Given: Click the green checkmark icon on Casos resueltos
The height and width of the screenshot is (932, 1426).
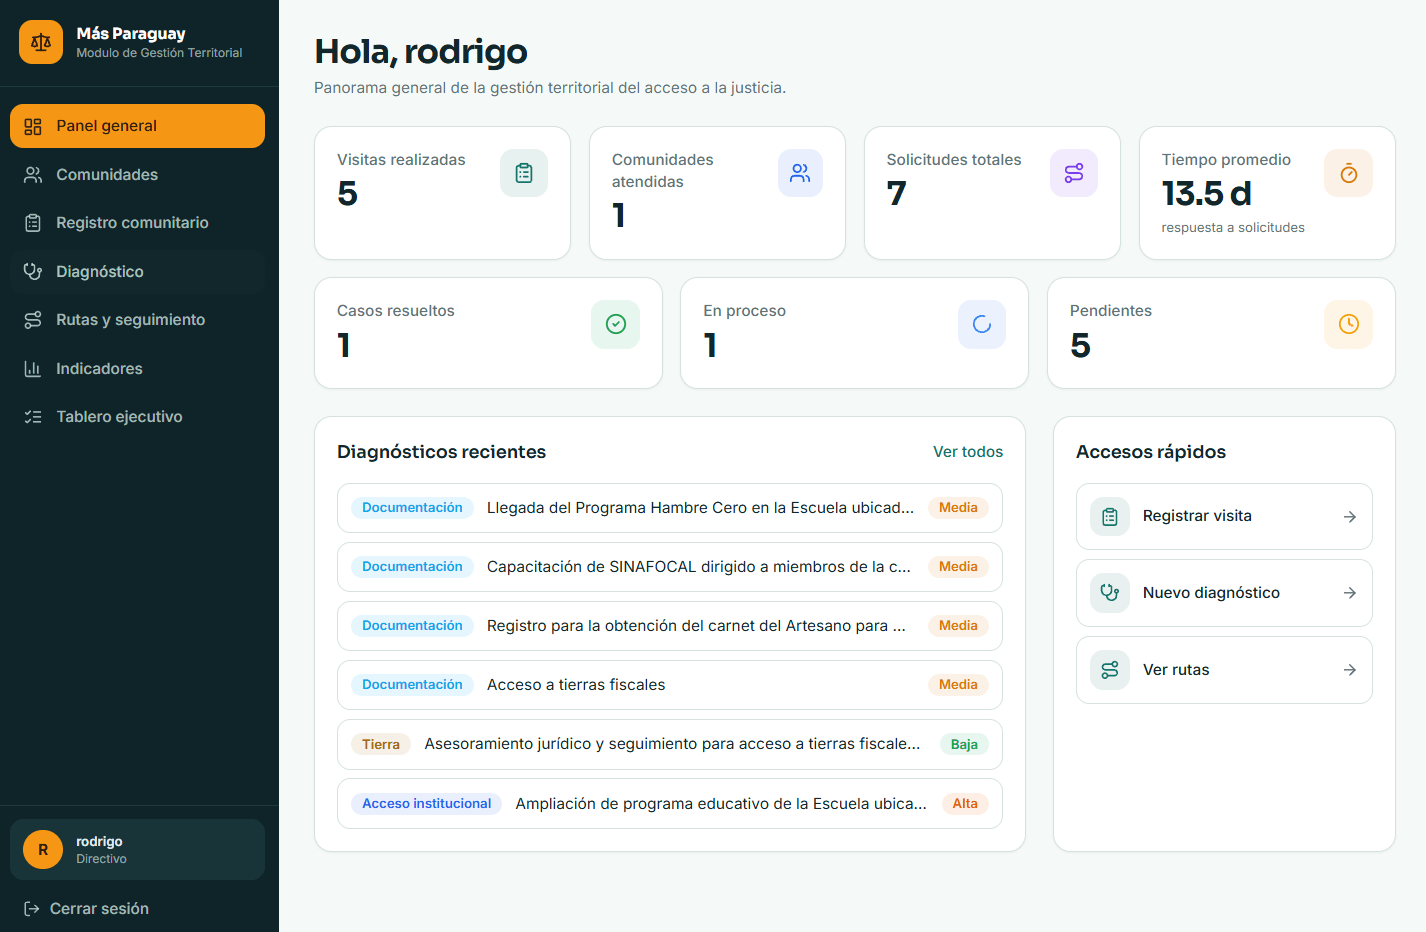Looking at the screenshot, I should click(616, 324).
